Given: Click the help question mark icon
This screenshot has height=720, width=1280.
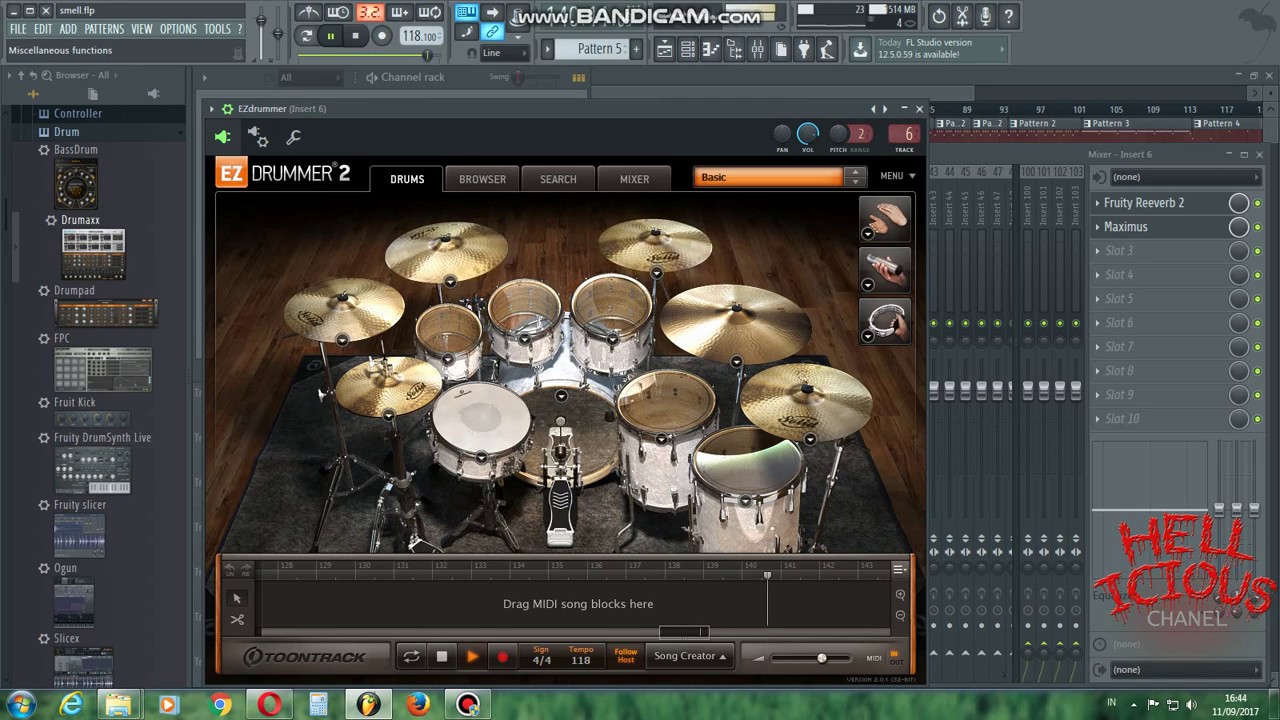Looking at the screenshot, I should click(x=1009, y=16).
